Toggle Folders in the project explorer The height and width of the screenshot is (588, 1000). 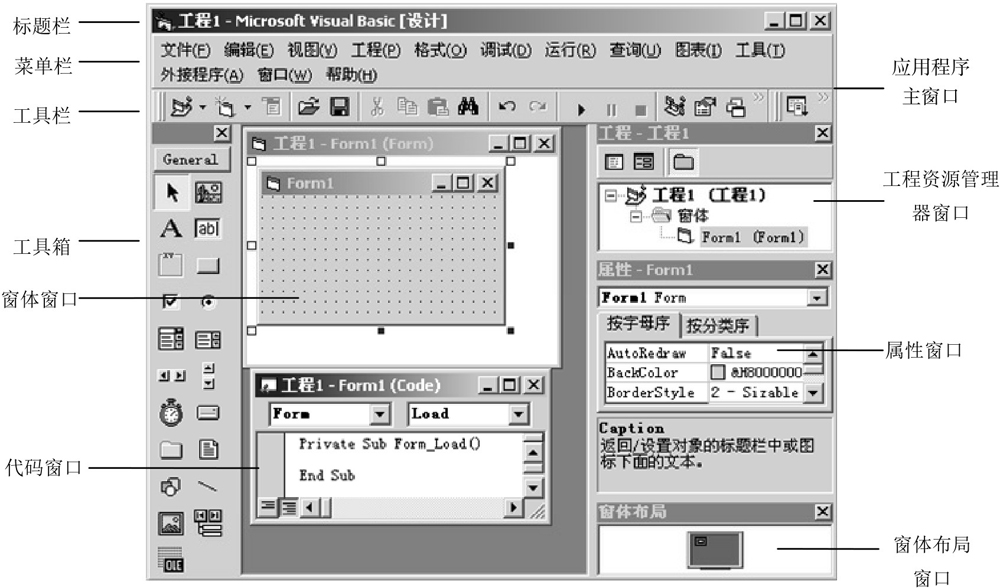coord(683,162)
